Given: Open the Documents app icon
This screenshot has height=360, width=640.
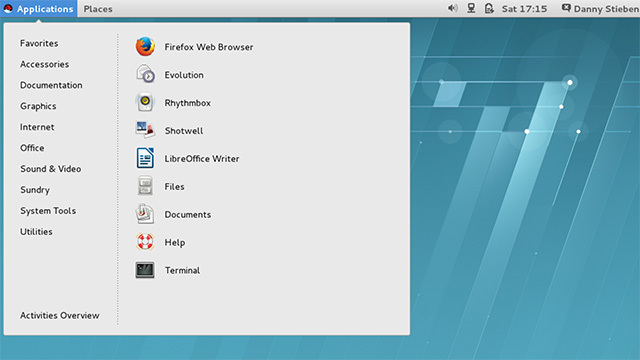Looking at the screenshot, I should [145, 214].
